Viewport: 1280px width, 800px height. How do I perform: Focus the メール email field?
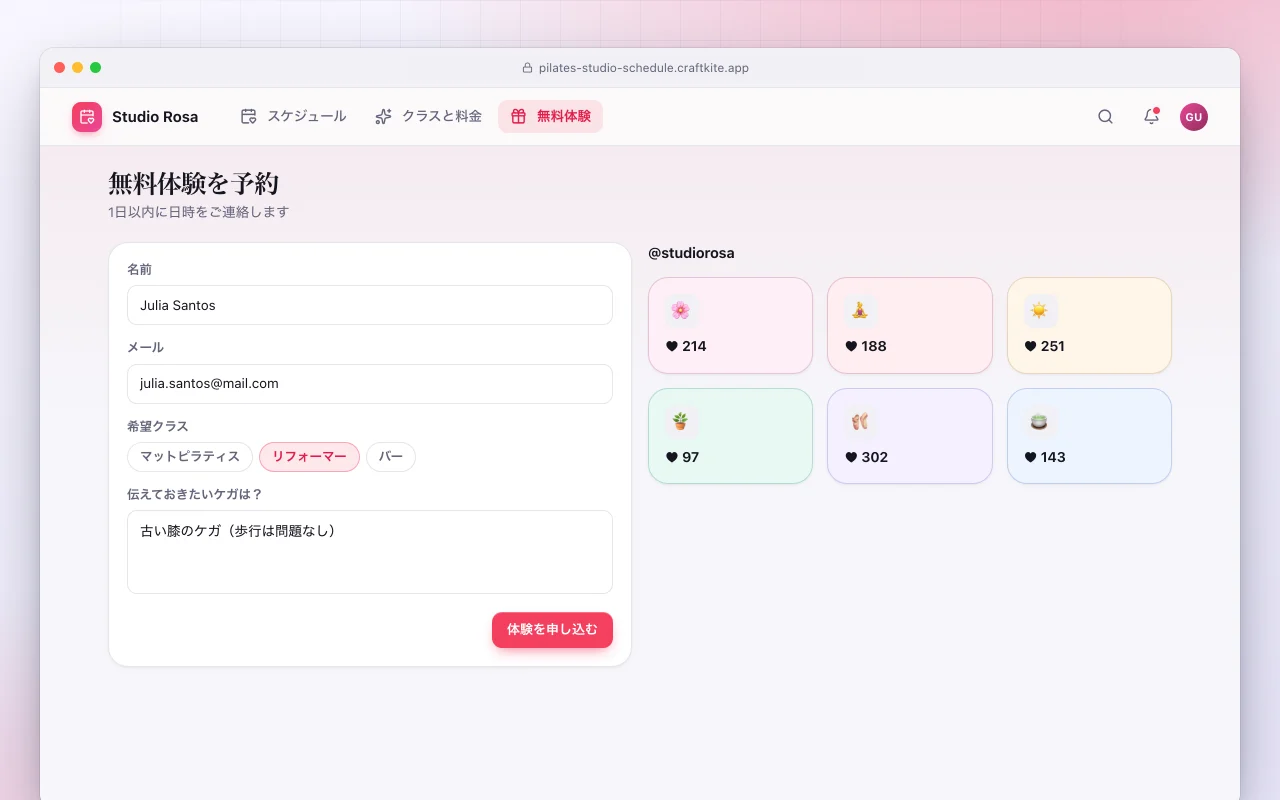(x=370, y=384)
